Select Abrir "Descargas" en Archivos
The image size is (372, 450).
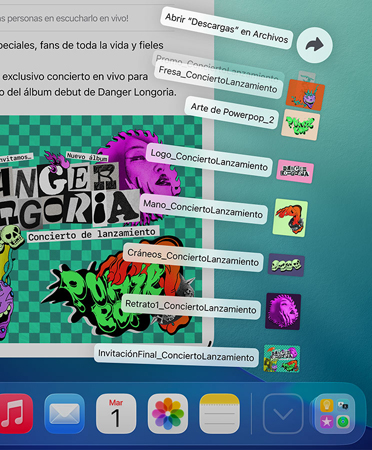227,28
